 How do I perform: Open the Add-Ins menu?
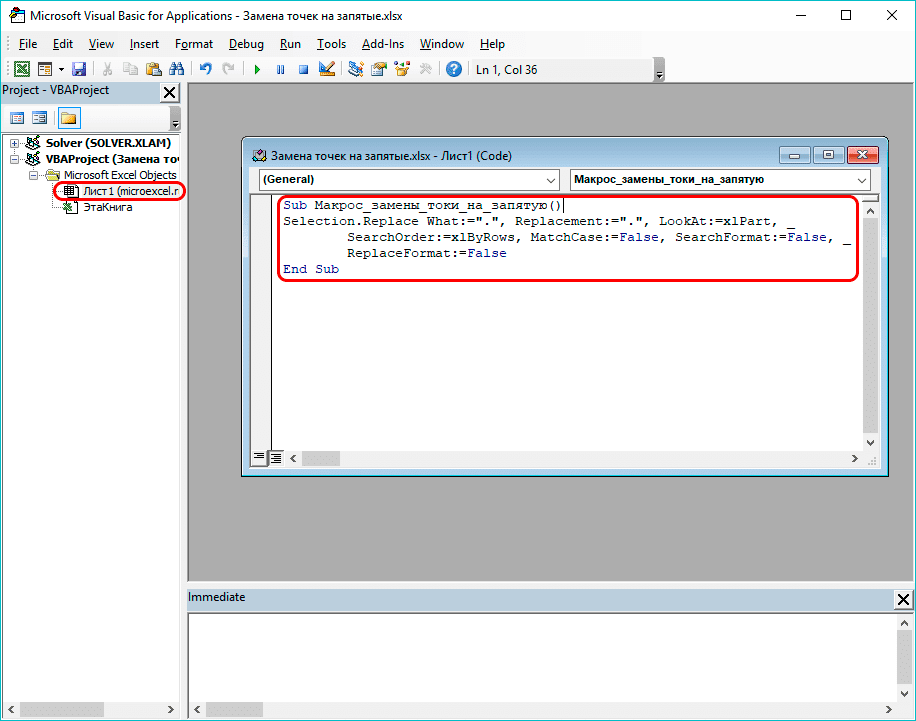coord(382,44)
